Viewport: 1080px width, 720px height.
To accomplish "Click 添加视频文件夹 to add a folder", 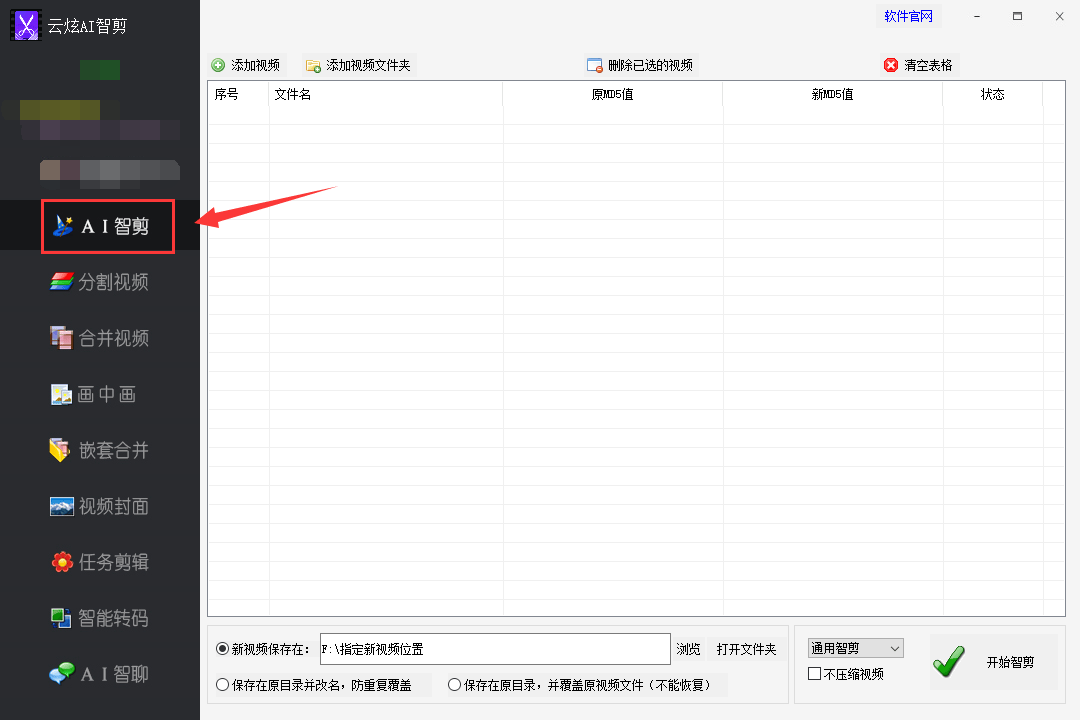I will coord(358,65).
